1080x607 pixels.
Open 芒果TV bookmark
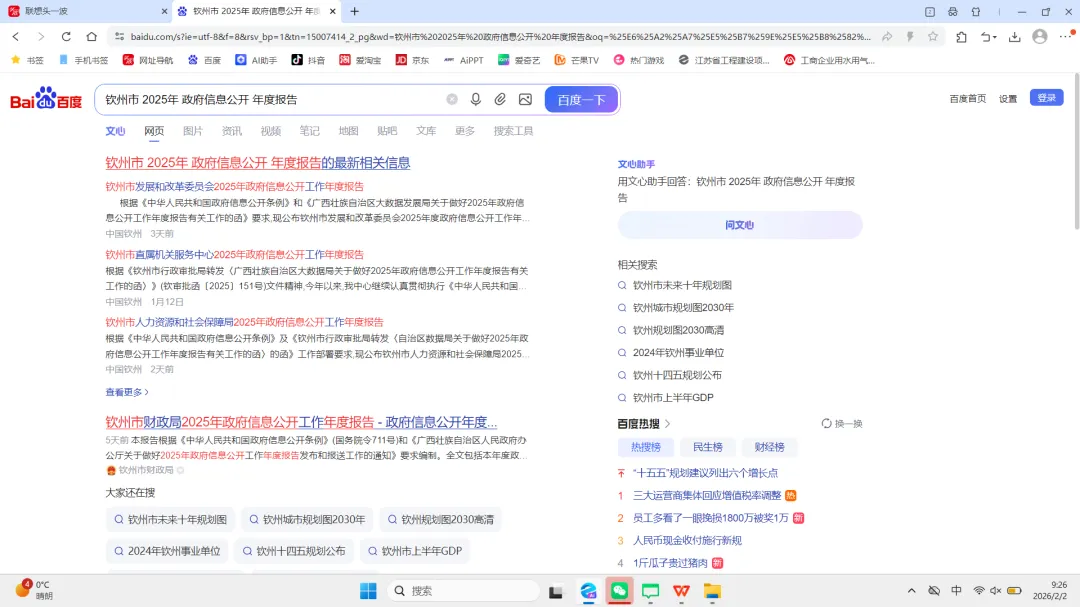coord(577,60)
